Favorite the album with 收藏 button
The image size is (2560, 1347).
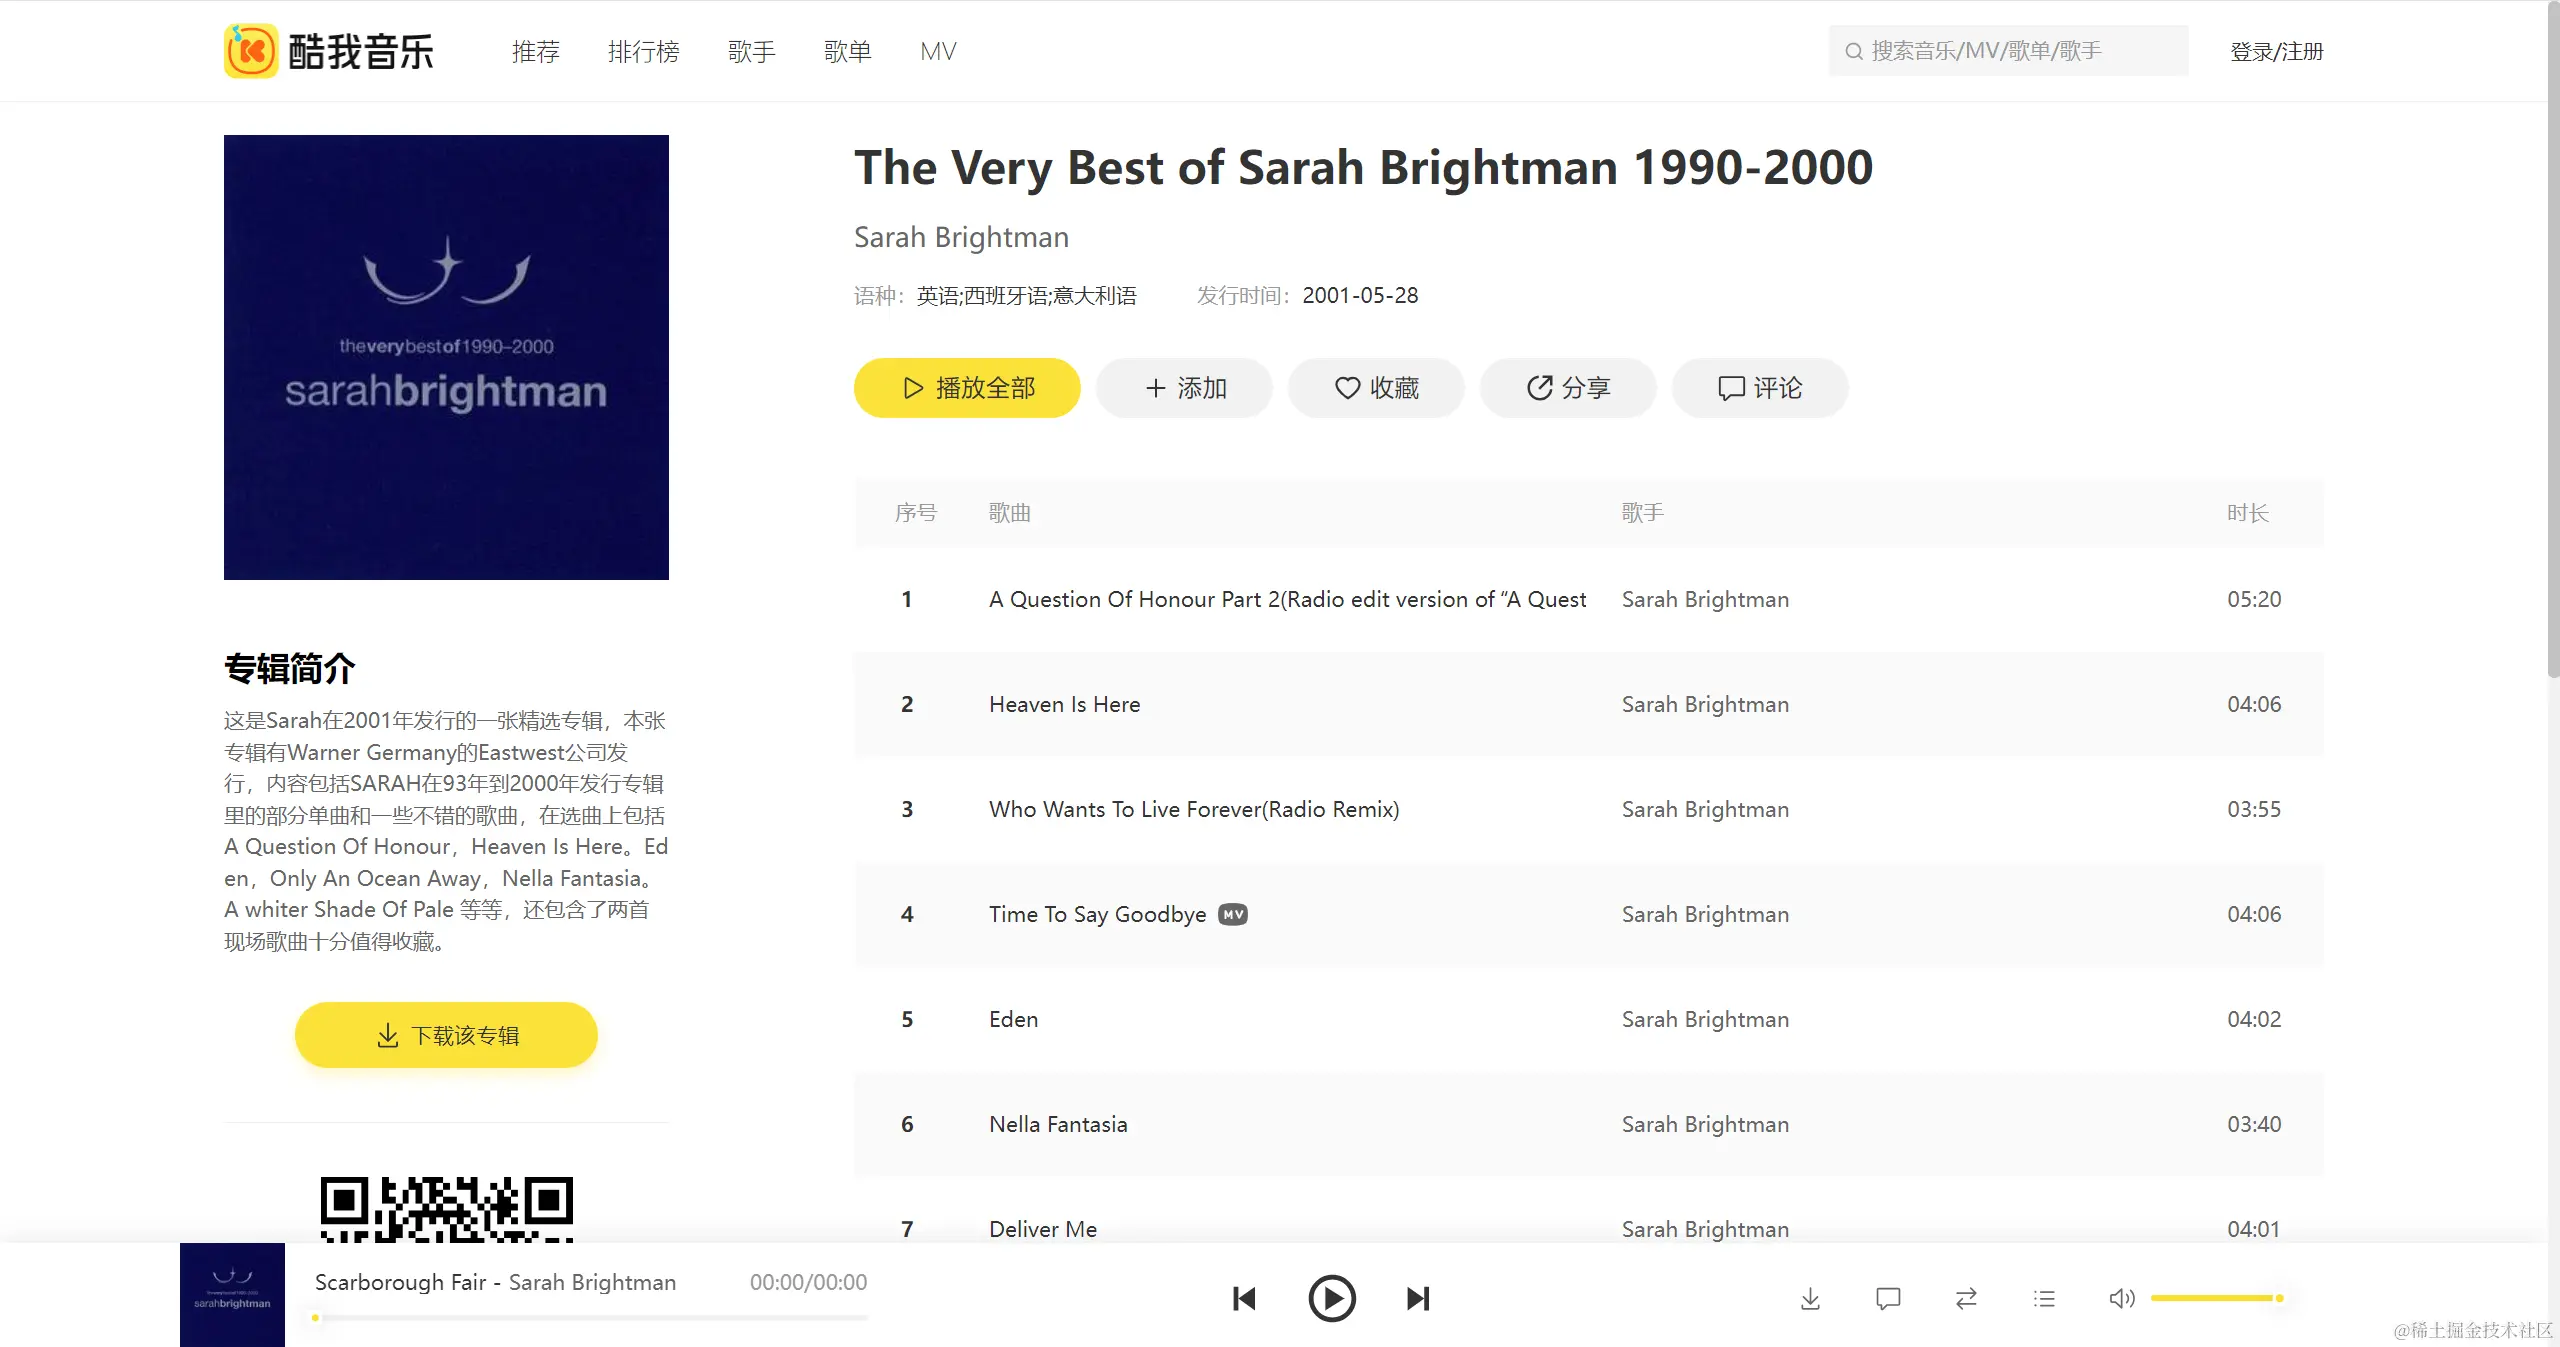[x=1377, y=388]
